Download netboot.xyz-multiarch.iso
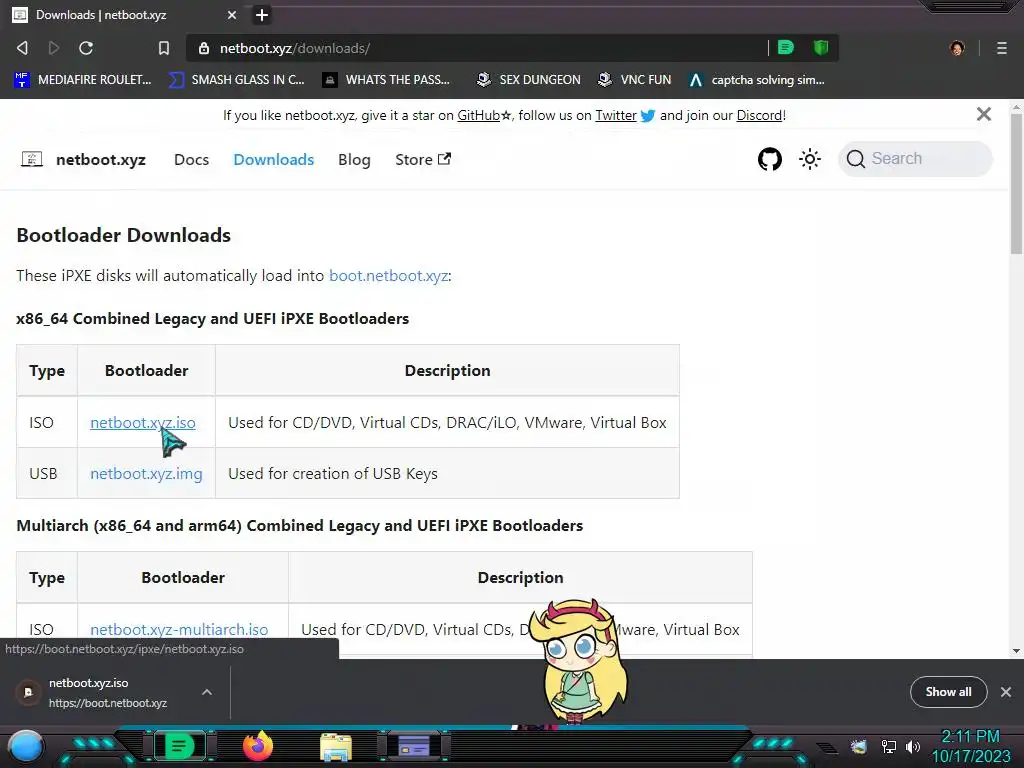 pyautogui.click(x=179, y=630)
